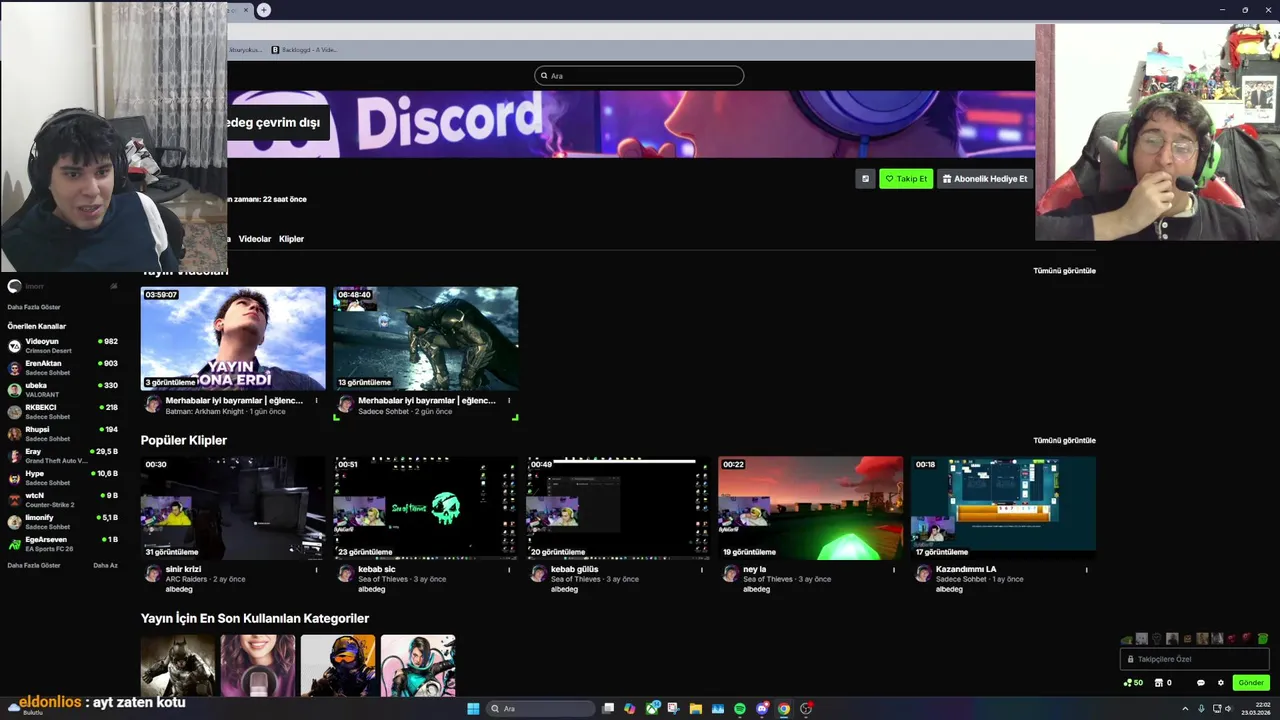
Task: Expand 'Daha Fazla Göster' above Önerilen Kanallar
Action: (34, 307)
